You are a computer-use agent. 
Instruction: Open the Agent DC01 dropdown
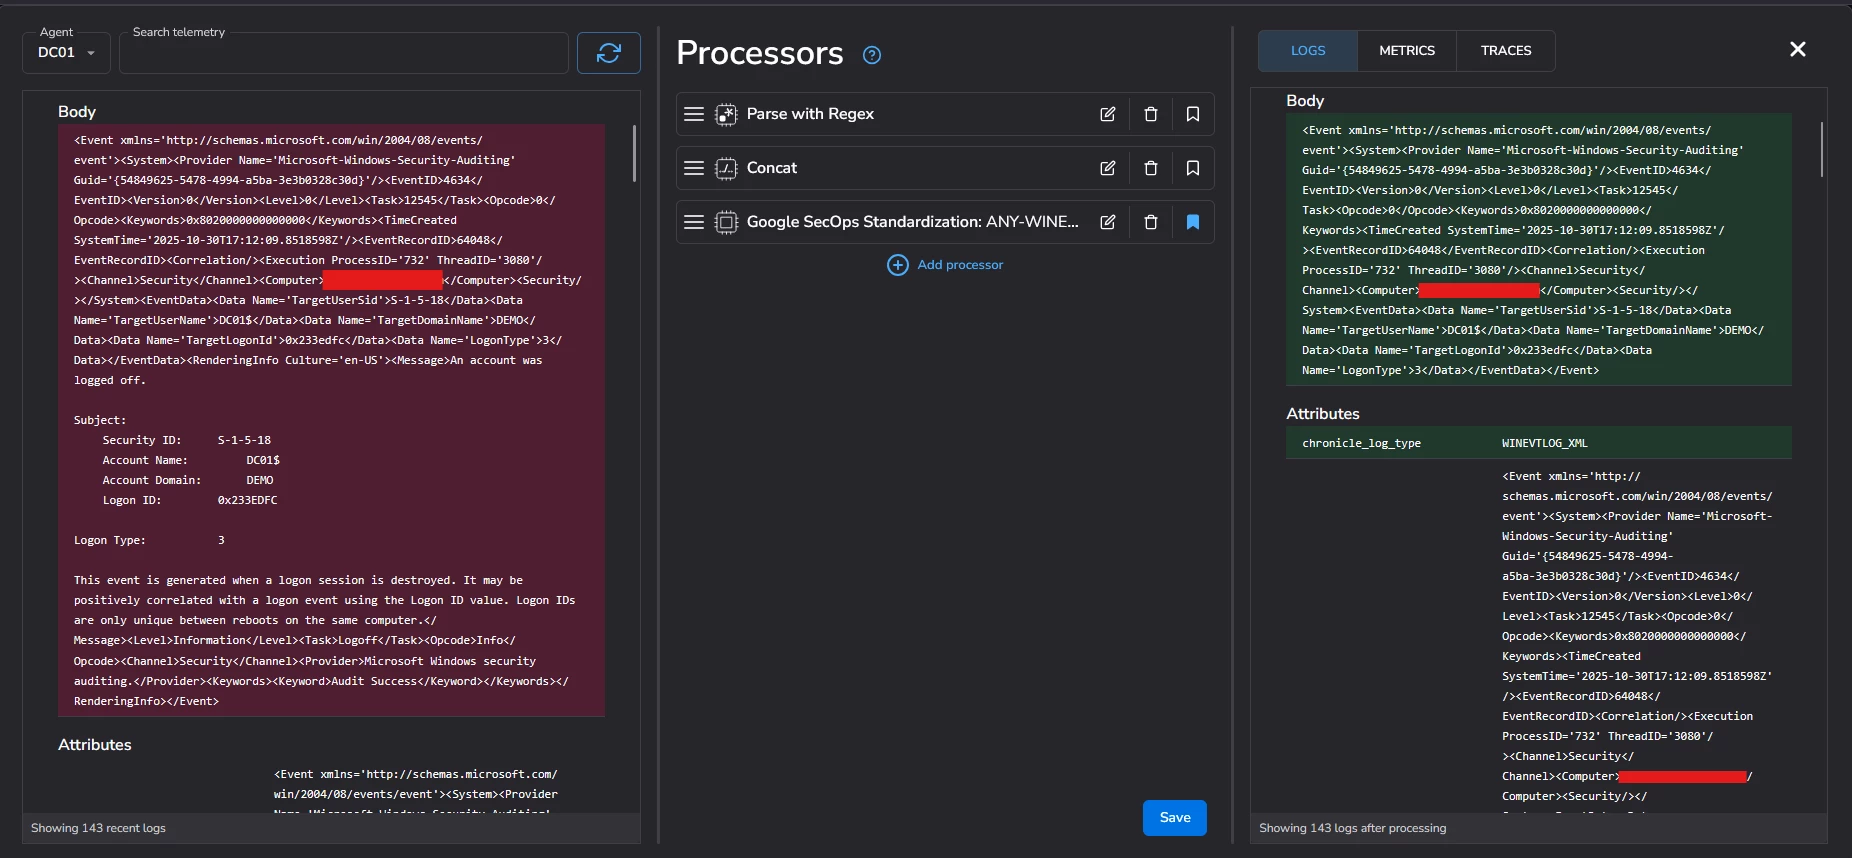tap(67, 53)
